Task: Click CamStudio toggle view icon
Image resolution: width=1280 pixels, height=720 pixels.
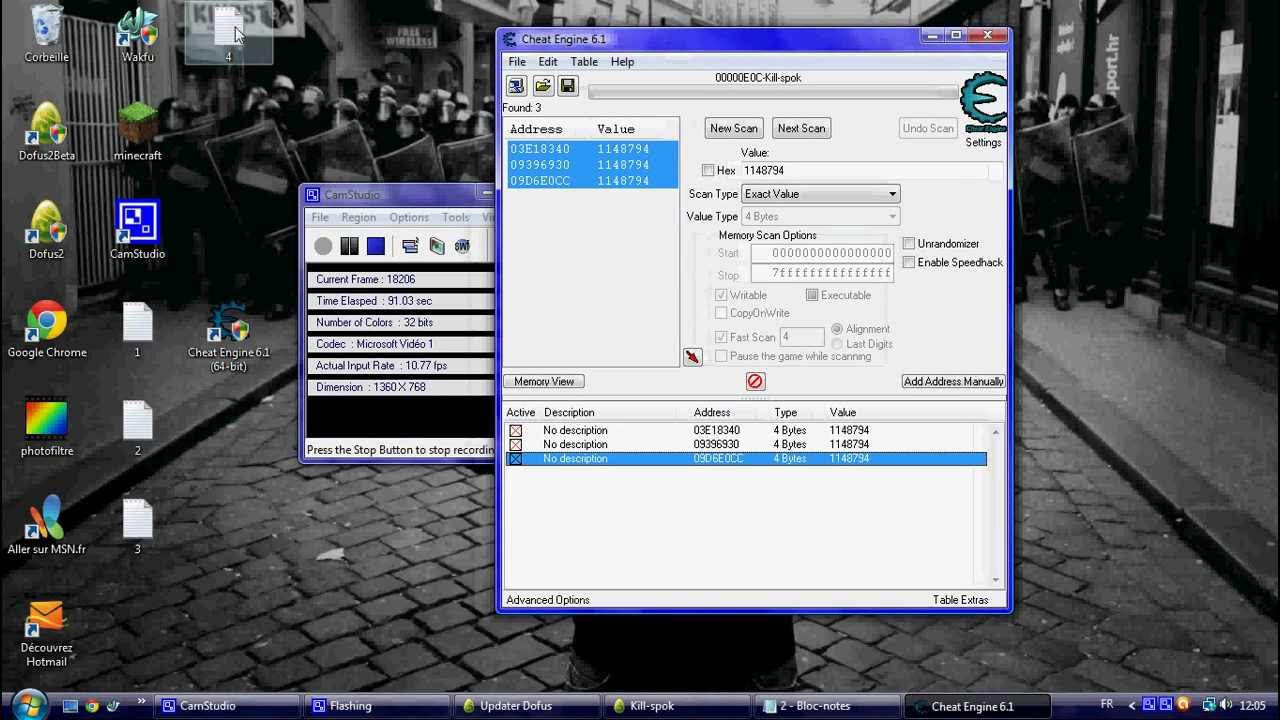Action: (x=410, y=246)
